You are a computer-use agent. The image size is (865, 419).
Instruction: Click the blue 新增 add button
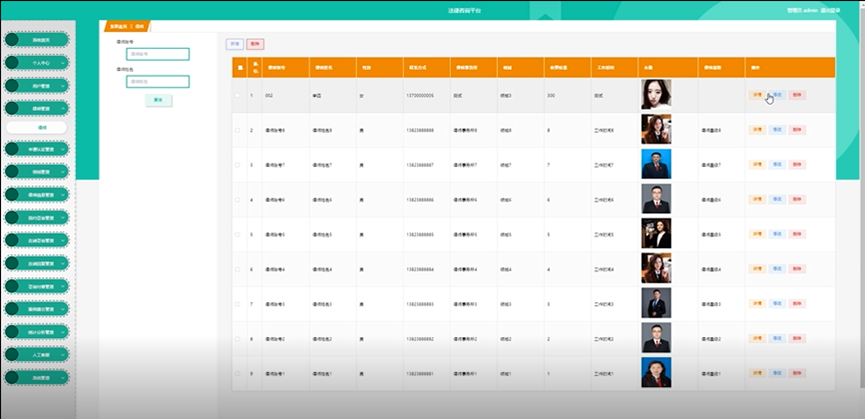(x=234, y=44)
